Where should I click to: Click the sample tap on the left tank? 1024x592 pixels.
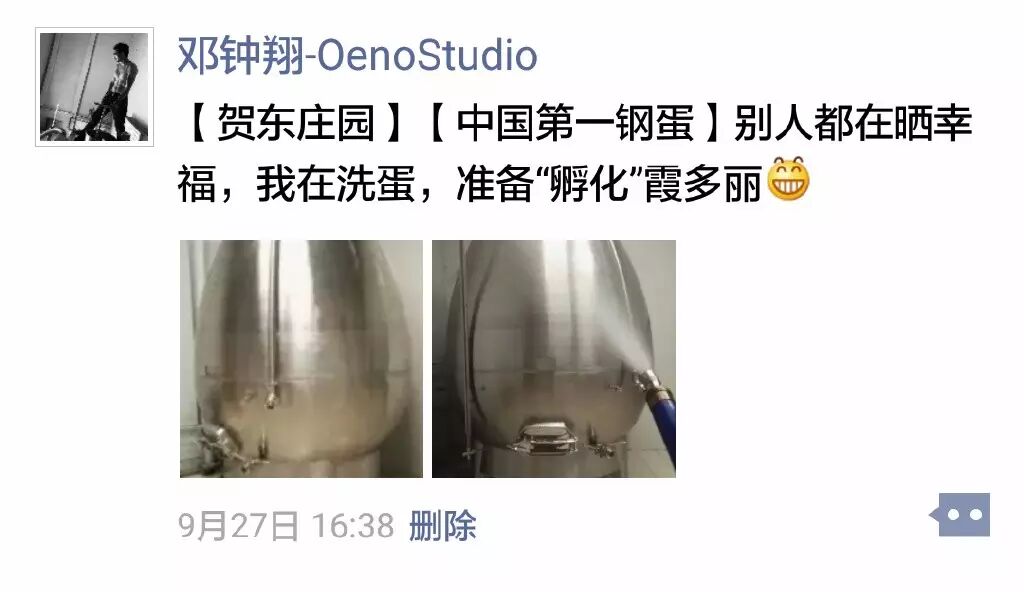[270, 395]
